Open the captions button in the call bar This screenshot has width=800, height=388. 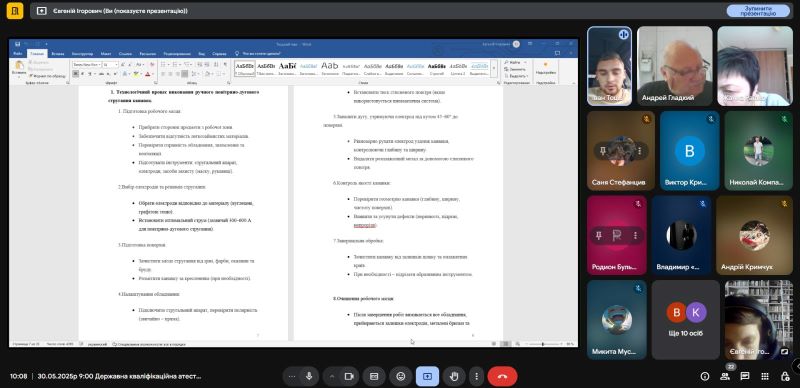[374, 376]
